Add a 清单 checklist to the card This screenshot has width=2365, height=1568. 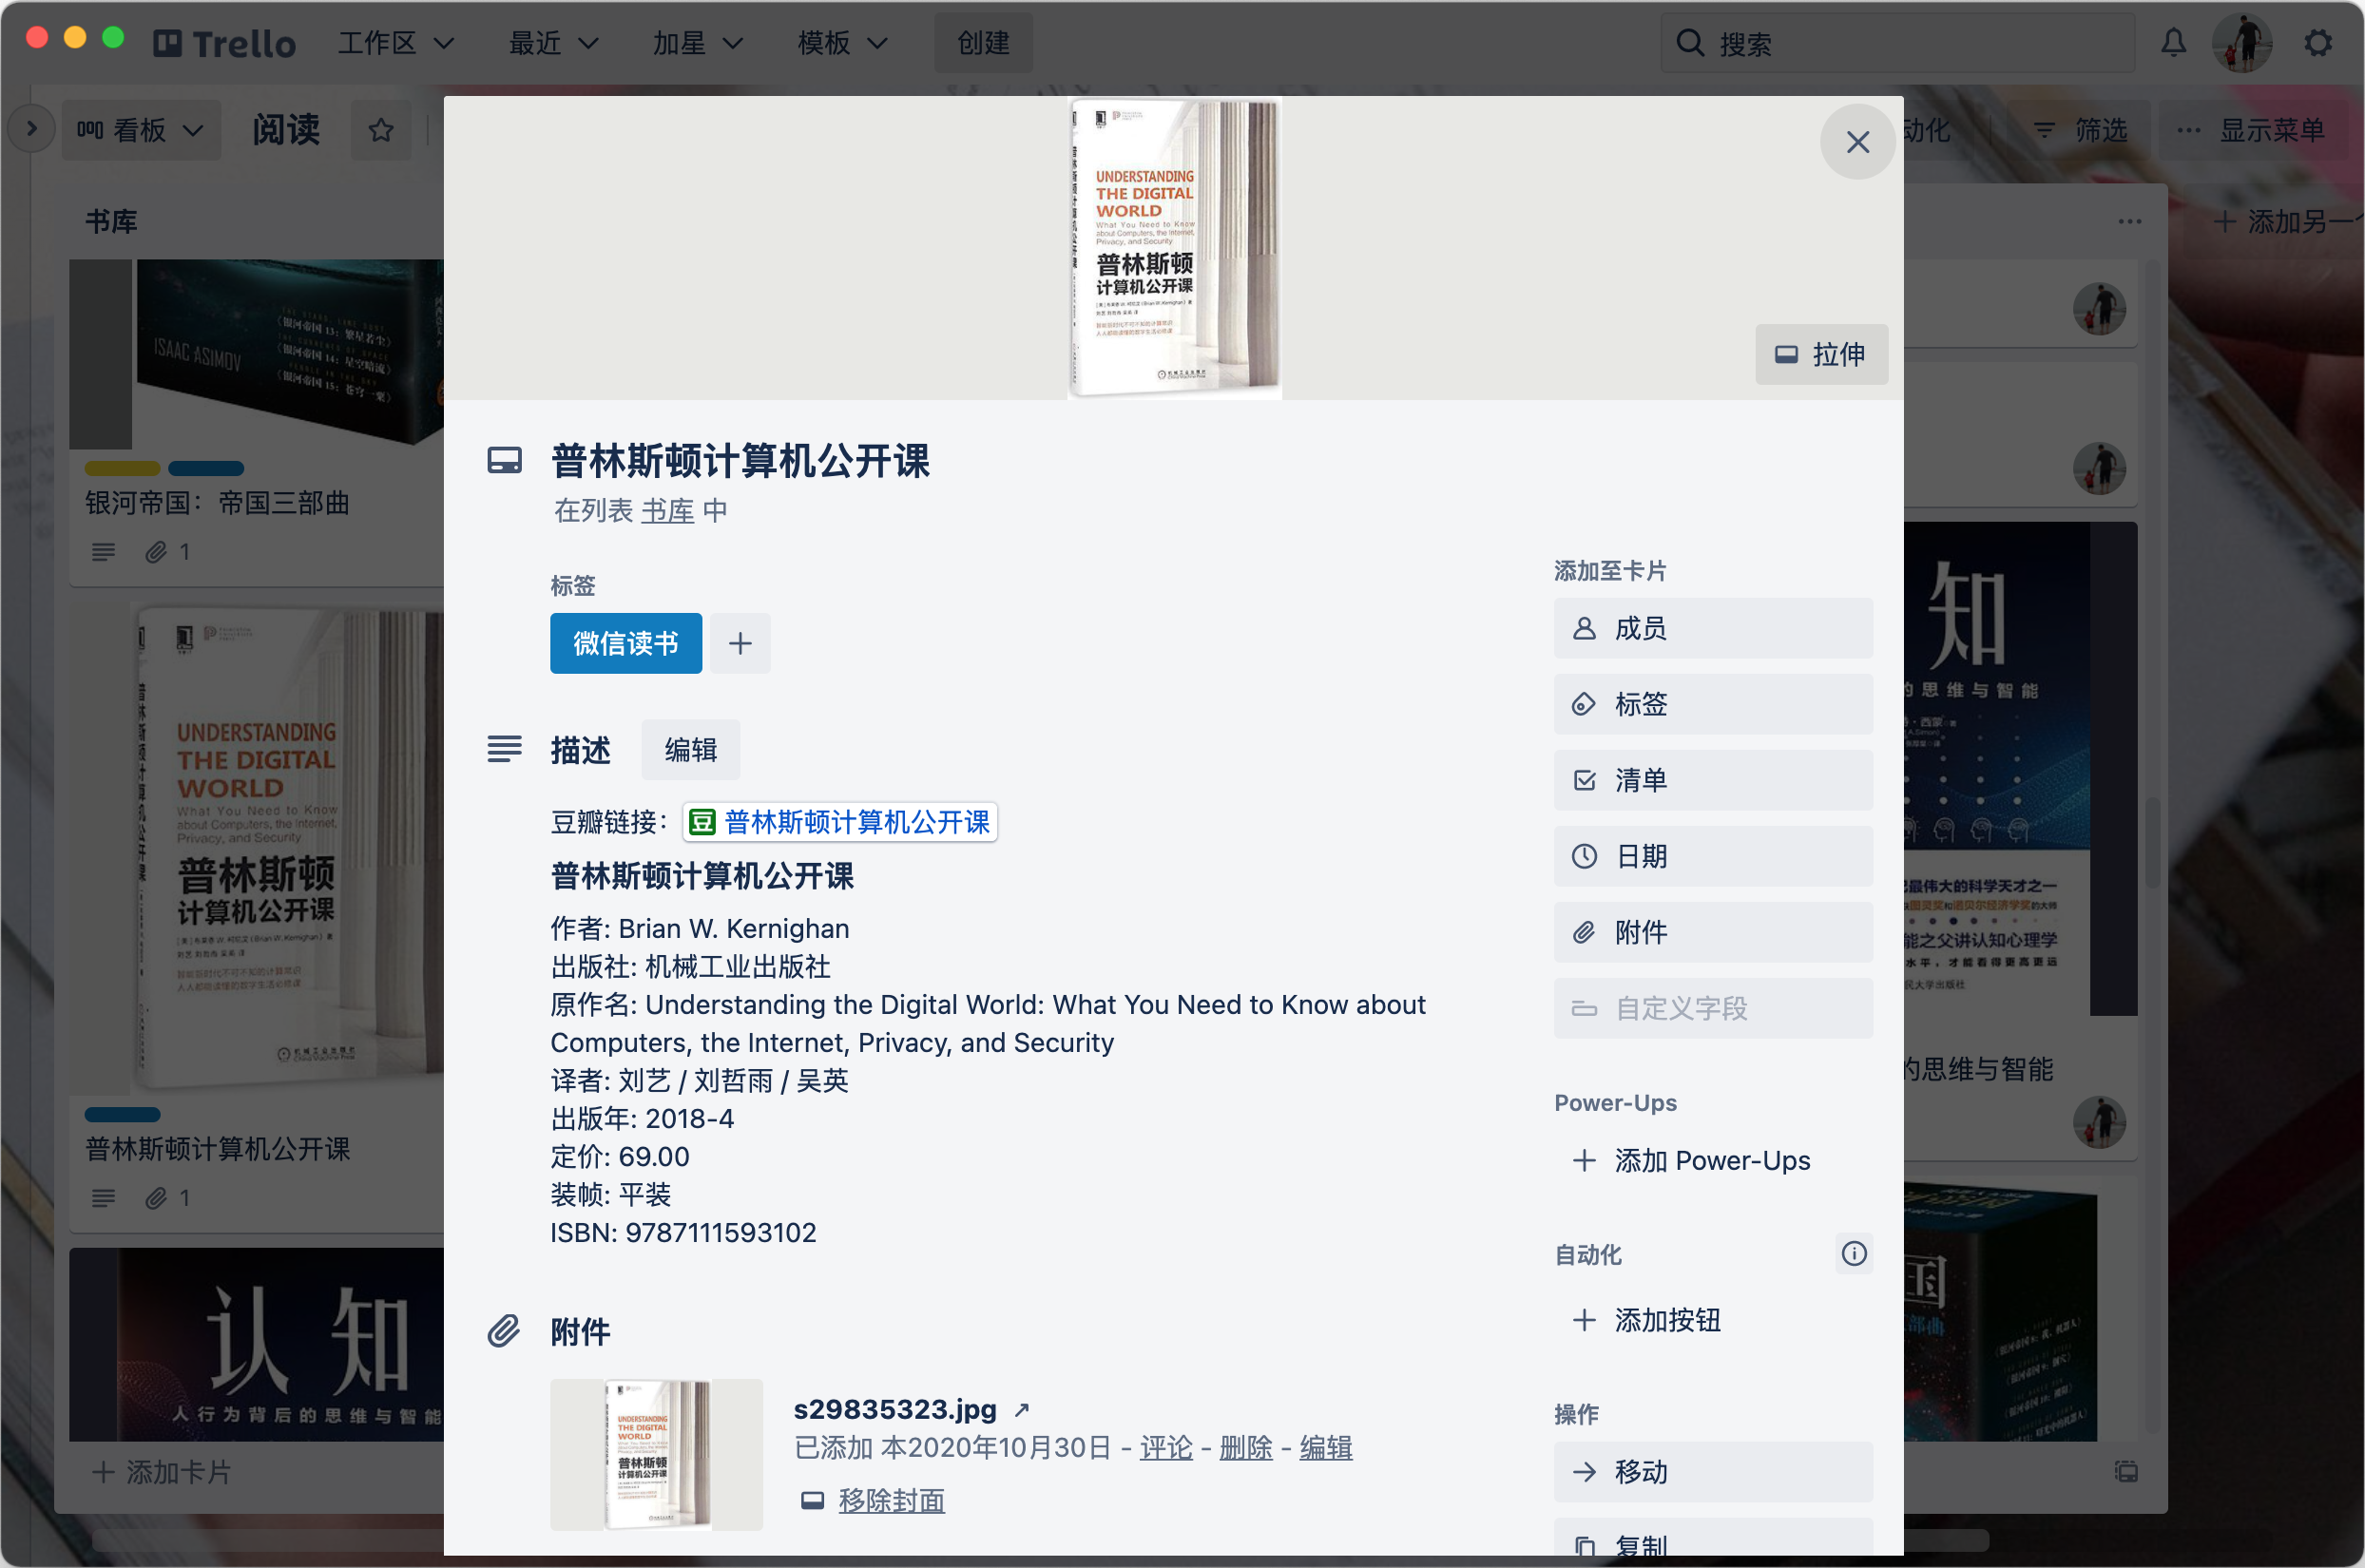(1712, 780)
